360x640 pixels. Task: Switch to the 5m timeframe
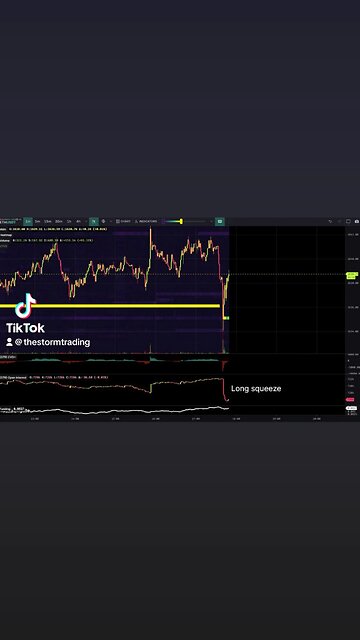(x=38, y=221)
